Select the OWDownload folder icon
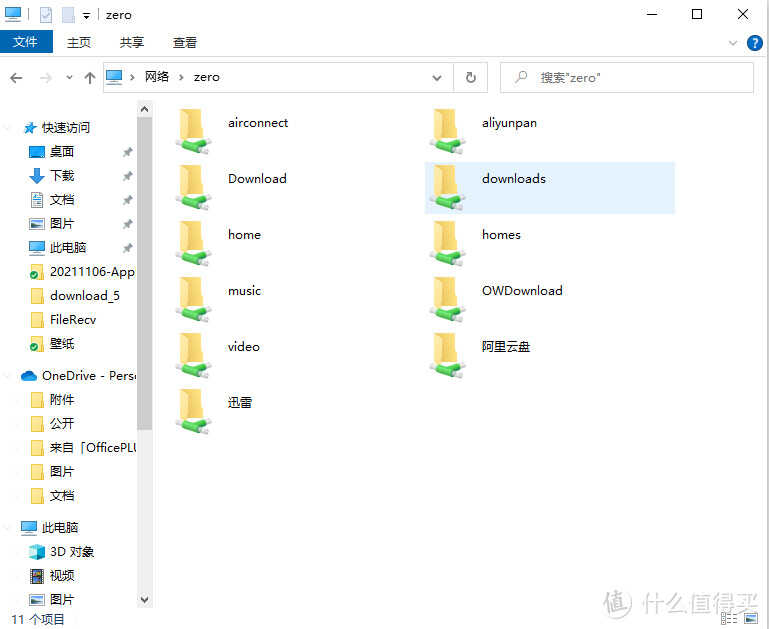The image size is (769, 629). [x=447, y=299]
